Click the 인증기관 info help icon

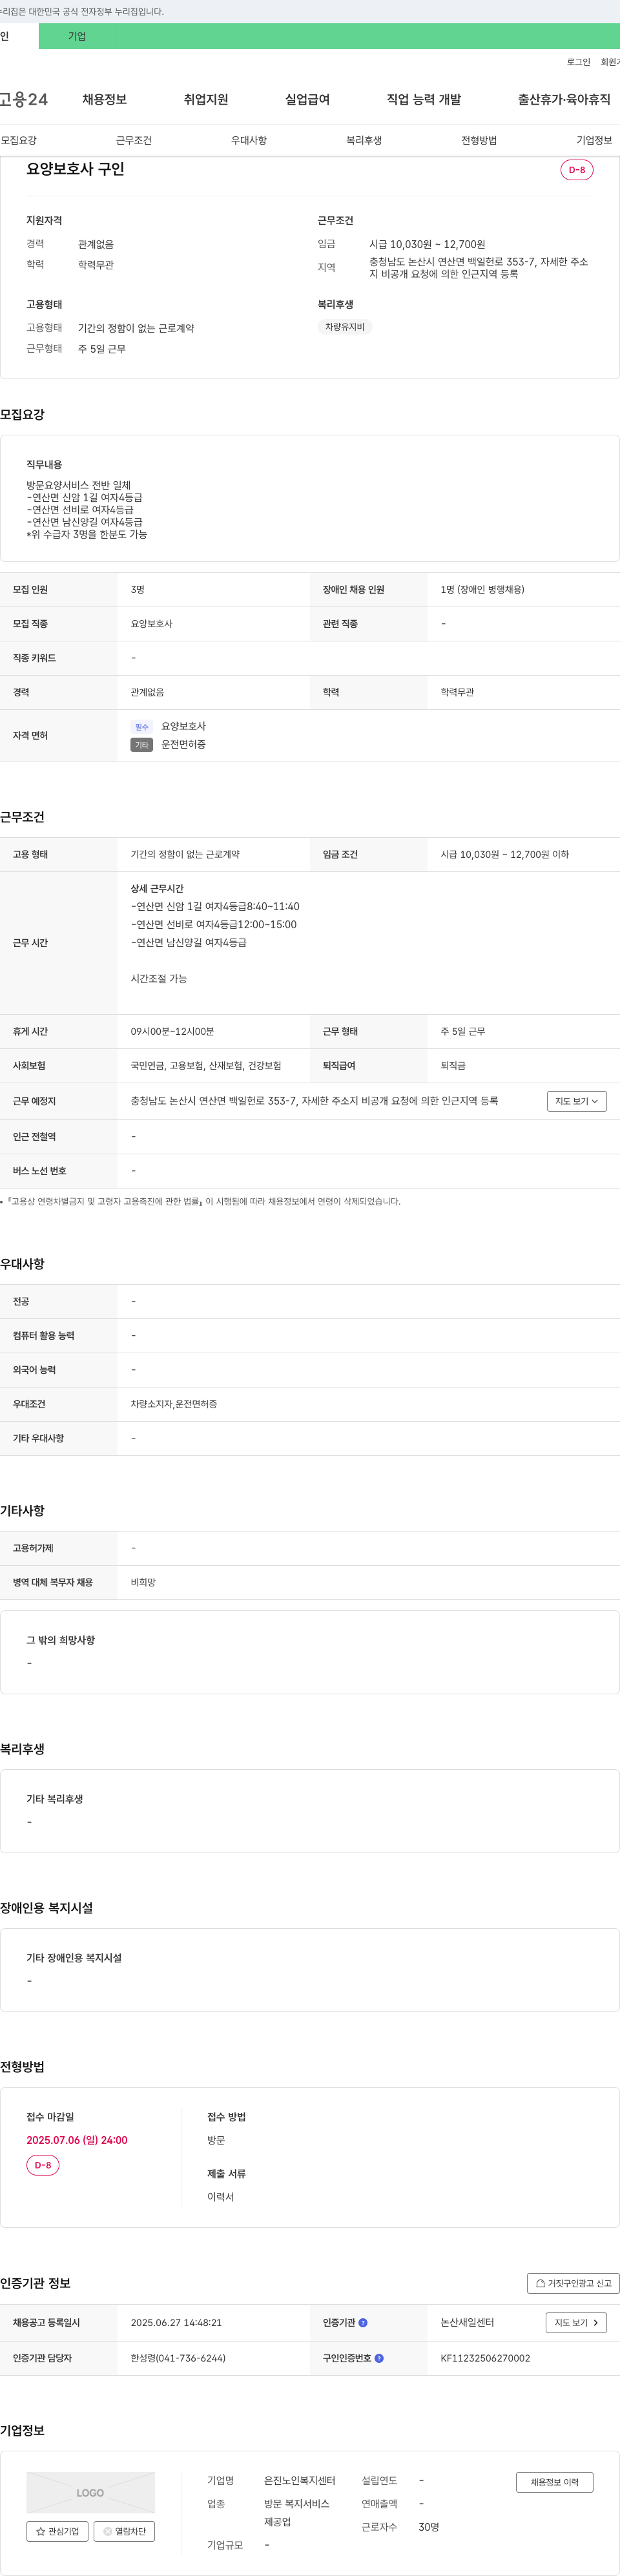pyautogui.click(x=363, y=2323)
